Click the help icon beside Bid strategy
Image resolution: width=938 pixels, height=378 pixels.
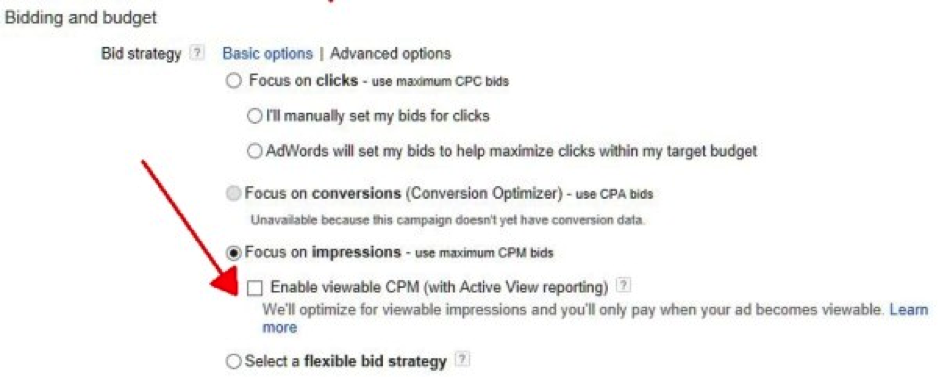(x=196, y=54)
